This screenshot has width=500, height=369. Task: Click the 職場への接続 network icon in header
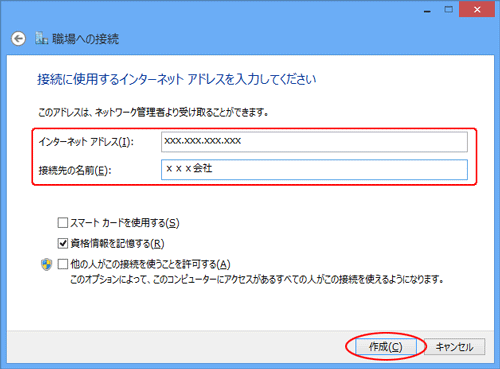[42, 39]
